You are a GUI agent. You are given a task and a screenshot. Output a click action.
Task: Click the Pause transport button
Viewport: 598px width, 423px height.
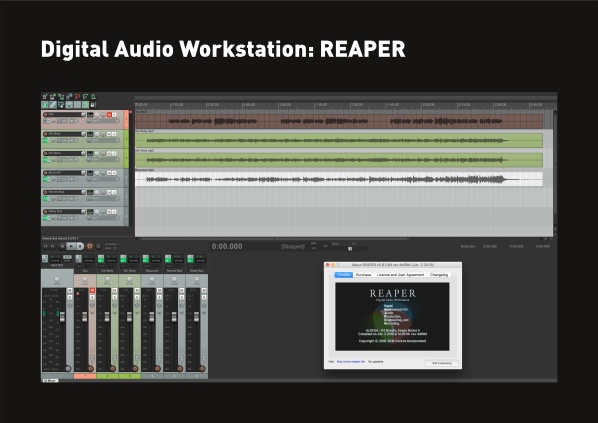[x=80, y=246]
